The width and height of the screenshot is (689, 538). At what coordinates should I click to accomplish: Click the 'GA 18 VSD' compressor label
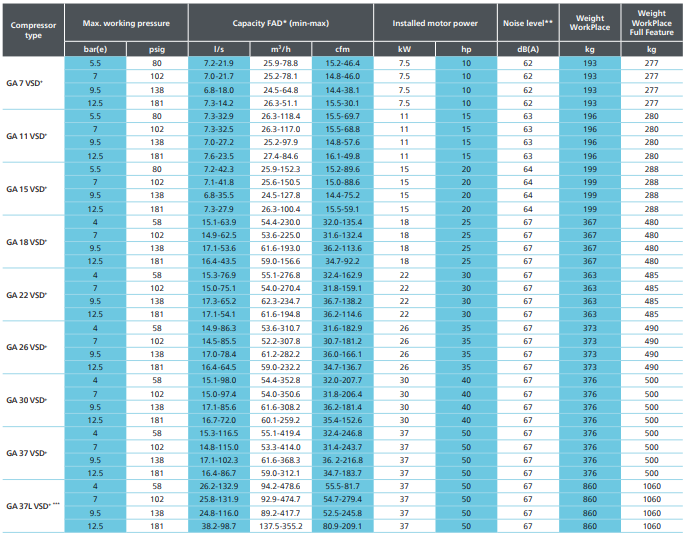click(26, 242)
